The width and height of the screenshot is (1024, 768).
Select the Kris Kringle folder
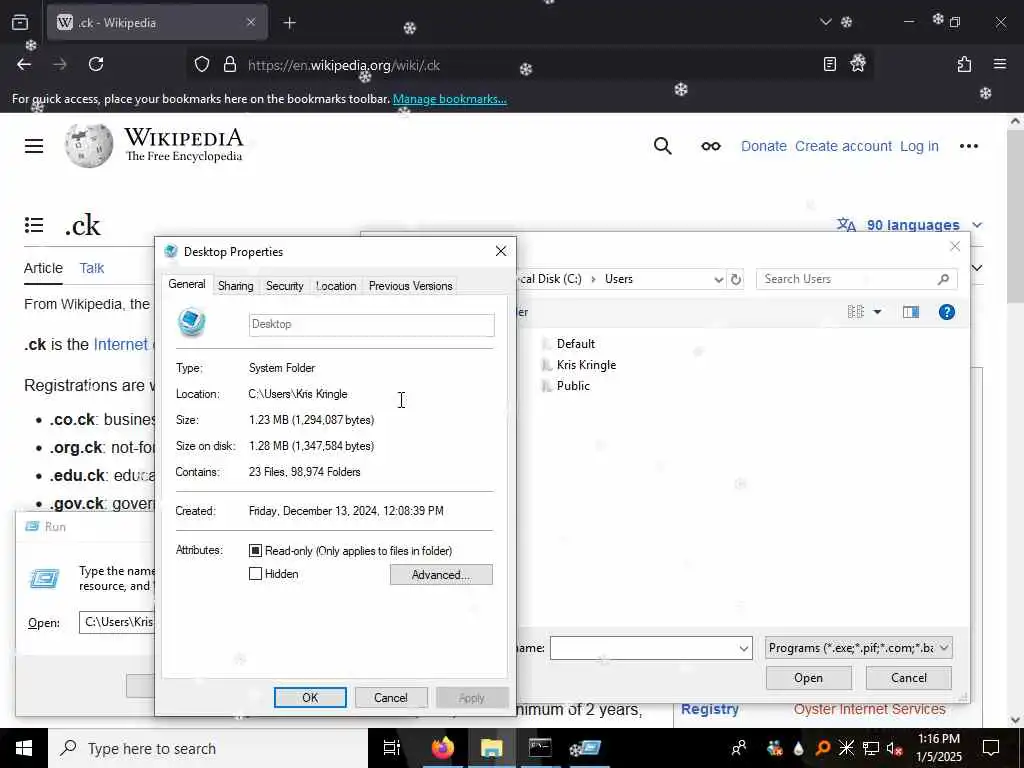579,365
